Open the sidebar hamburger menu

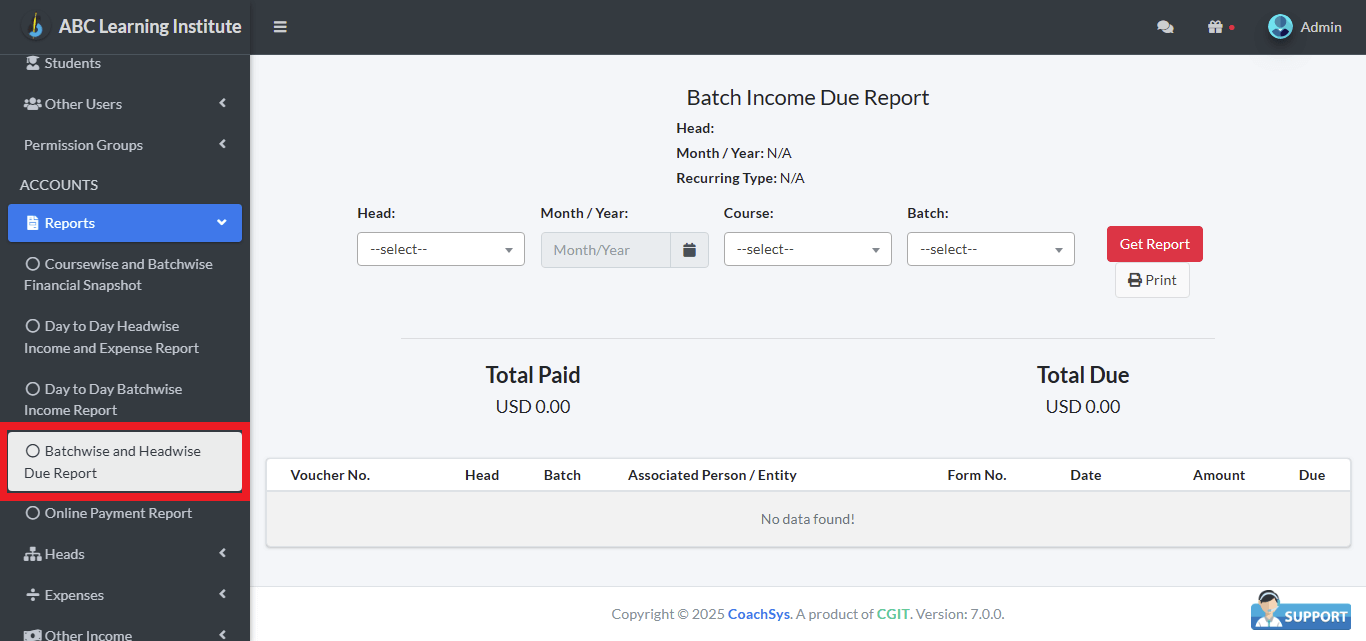280,27
